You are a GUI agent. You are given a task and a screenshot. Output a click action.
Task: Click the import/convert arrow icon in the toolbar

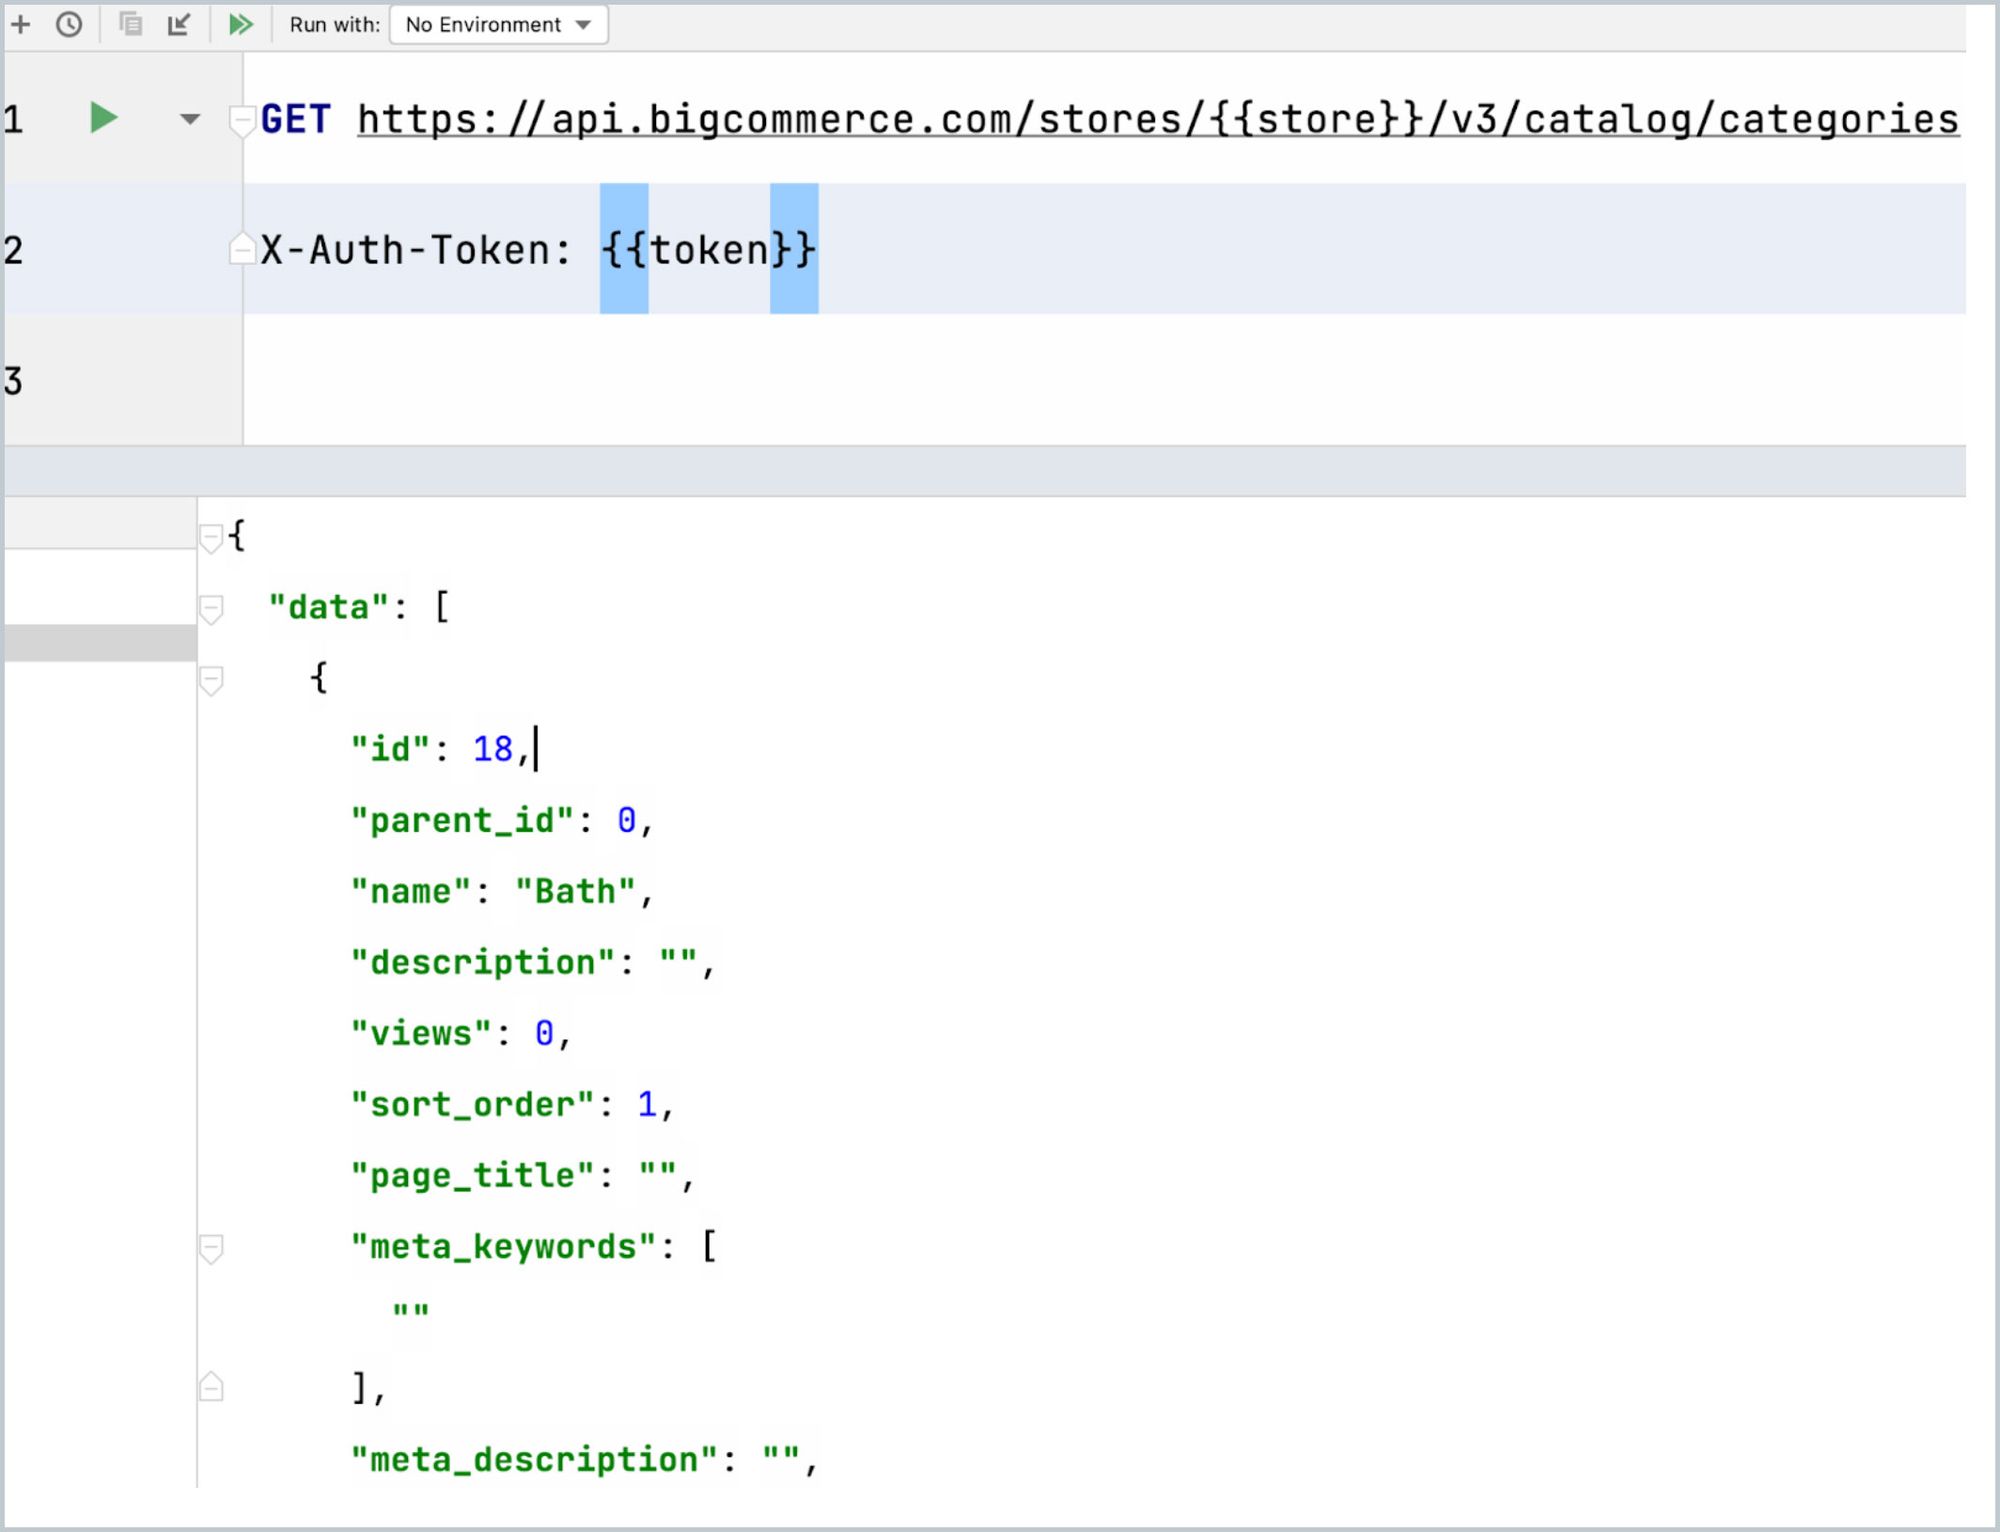tap(179, 24)
